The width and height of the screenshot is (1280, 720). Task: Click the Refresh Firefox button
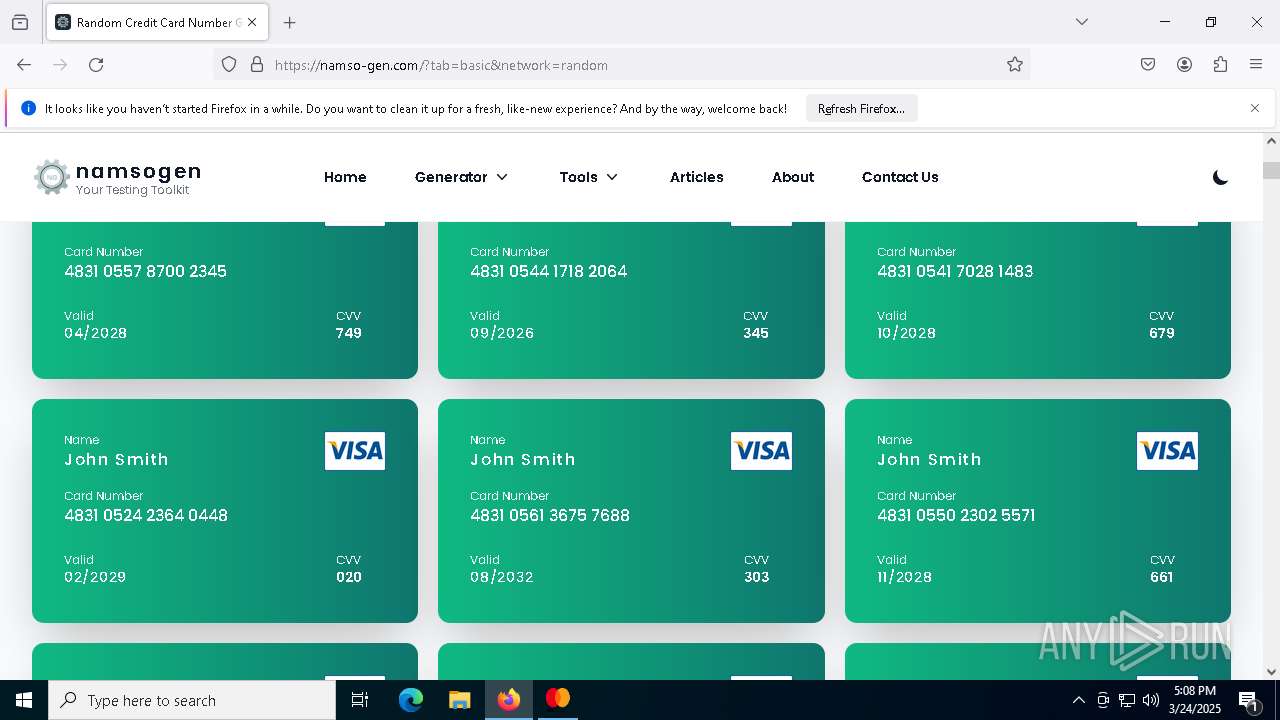(x=861, y=108)
